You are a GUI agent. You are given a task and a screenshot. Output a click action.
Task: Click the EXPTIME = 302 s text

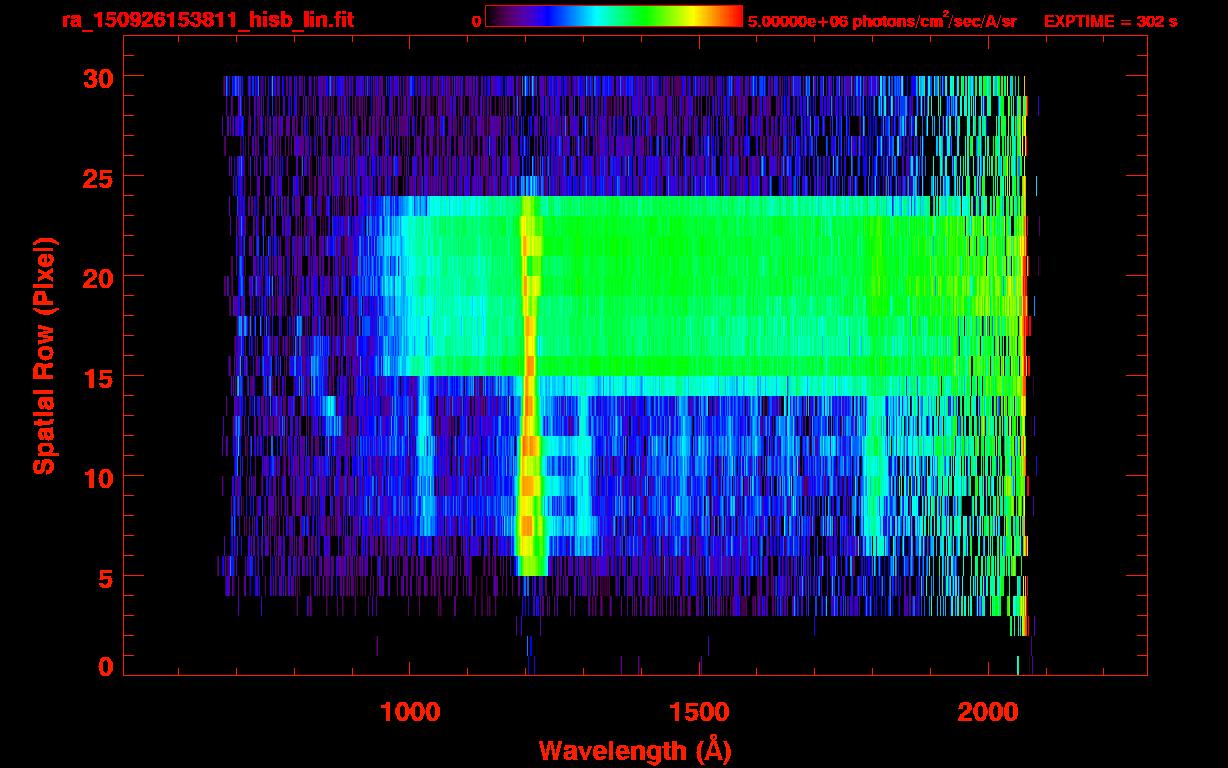coord(1110,21)
